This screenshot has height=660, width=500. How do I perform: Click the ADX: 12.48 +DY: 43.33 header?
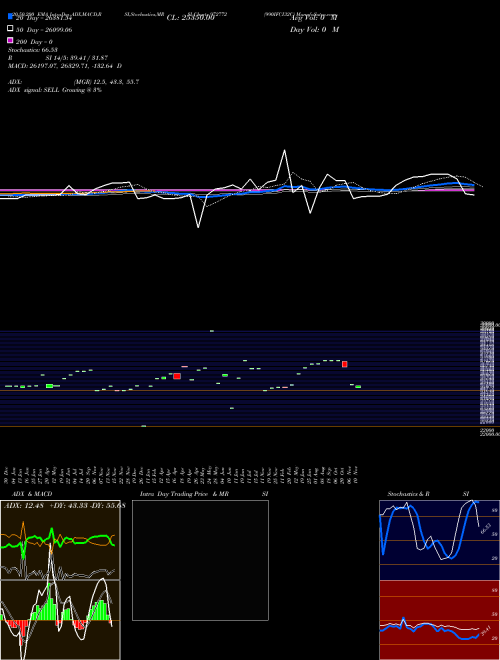coord(65,506)
